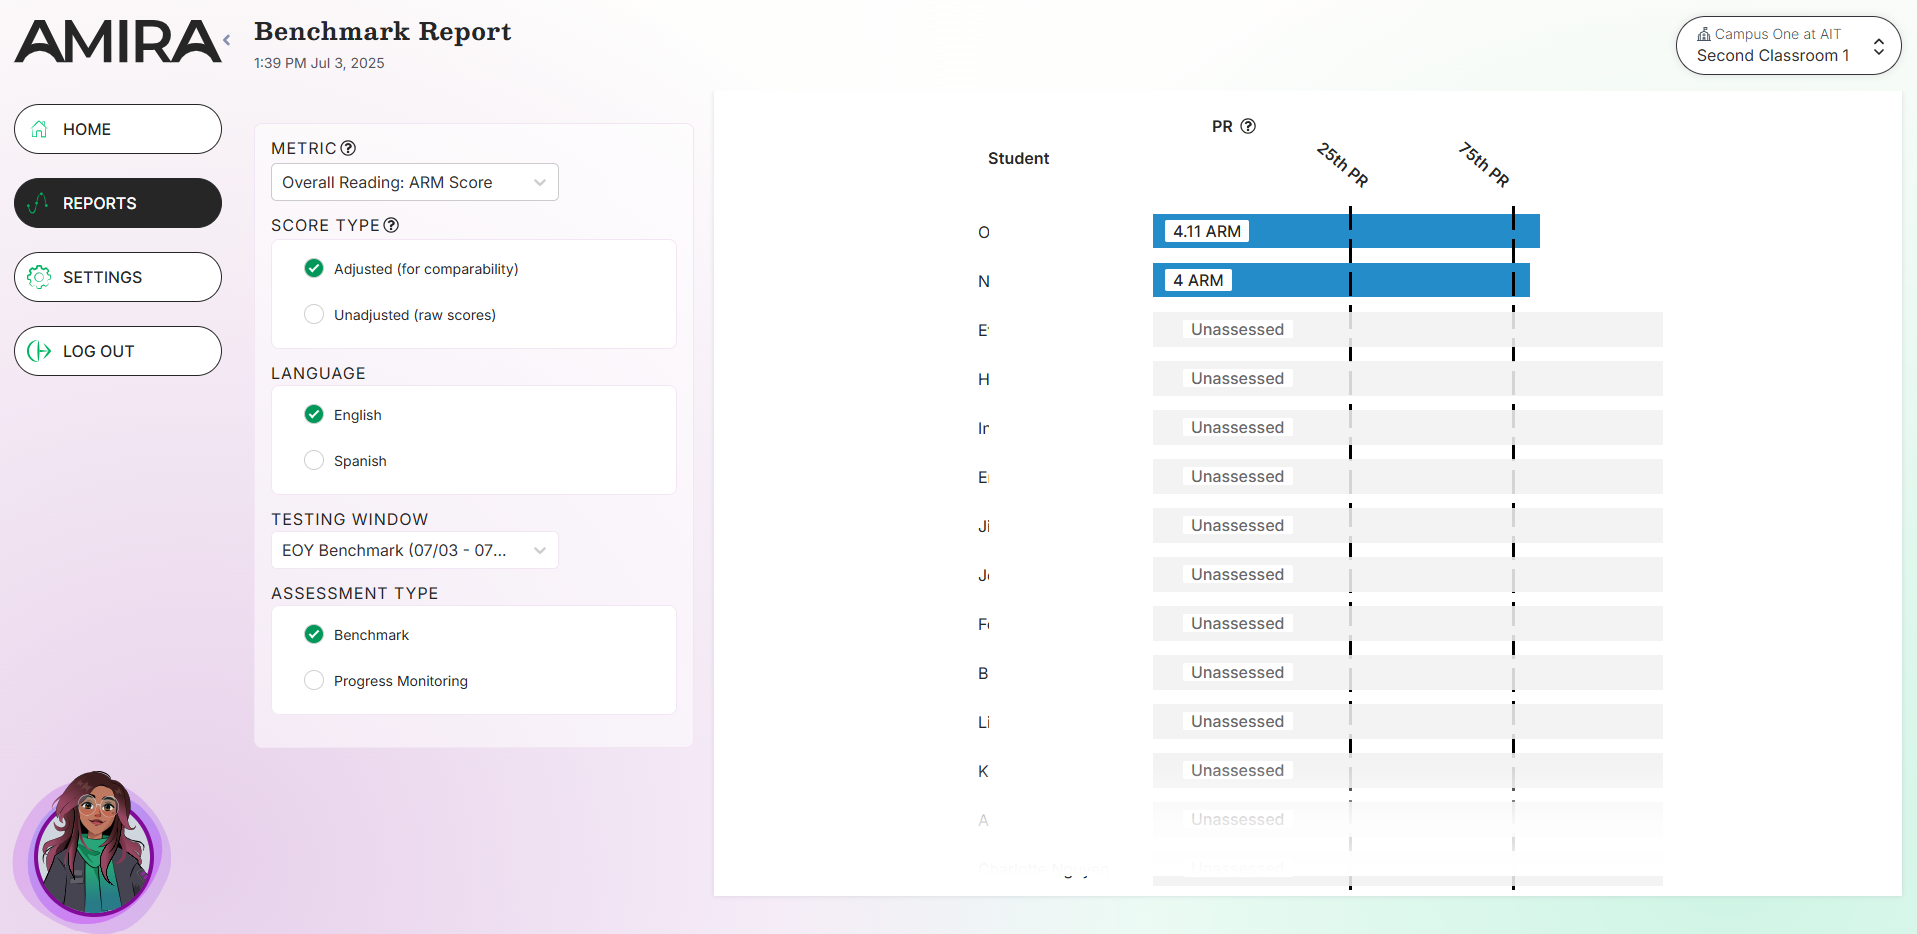Click the 4.11 ARM score bar

coord(1346,231)
